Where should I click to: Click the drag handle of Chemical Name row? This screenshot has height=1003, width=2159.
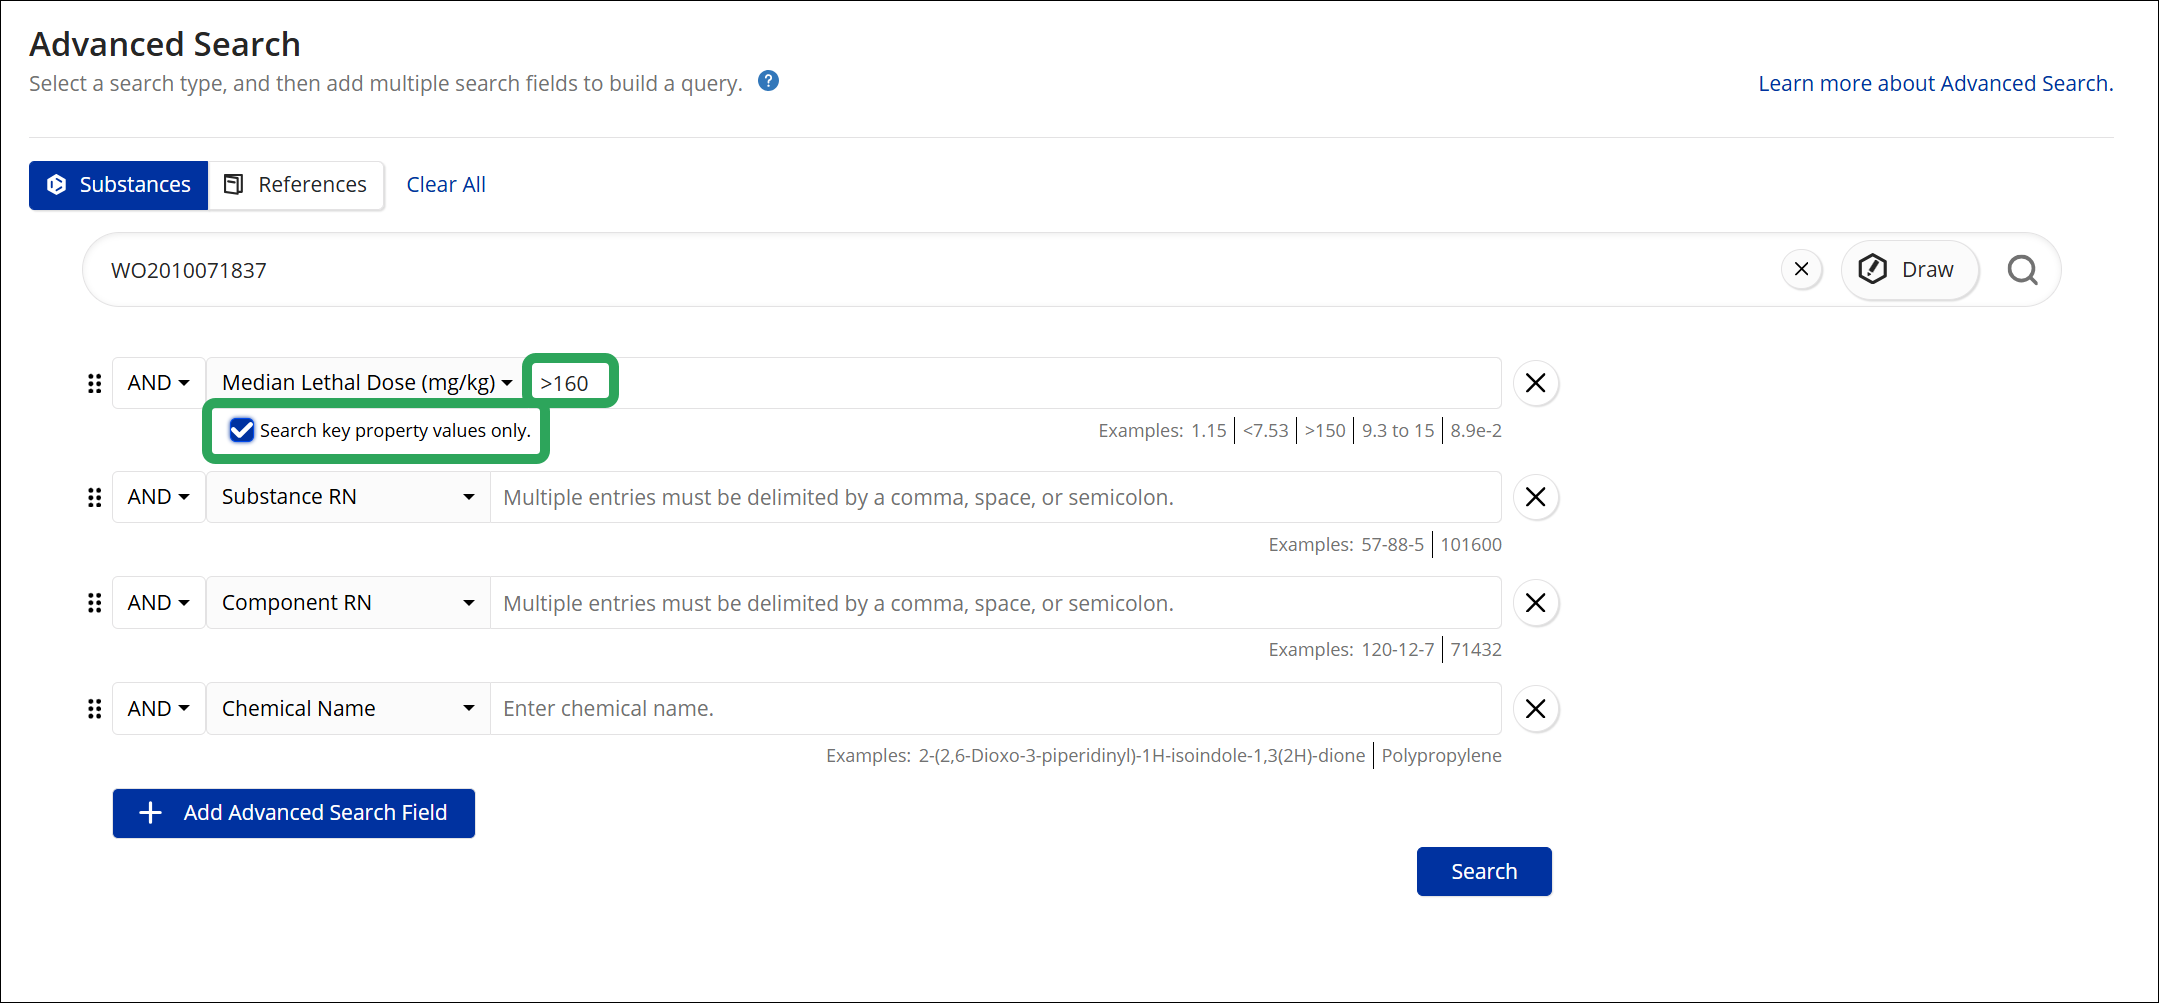pyautogui.click(x=95, y=709)
